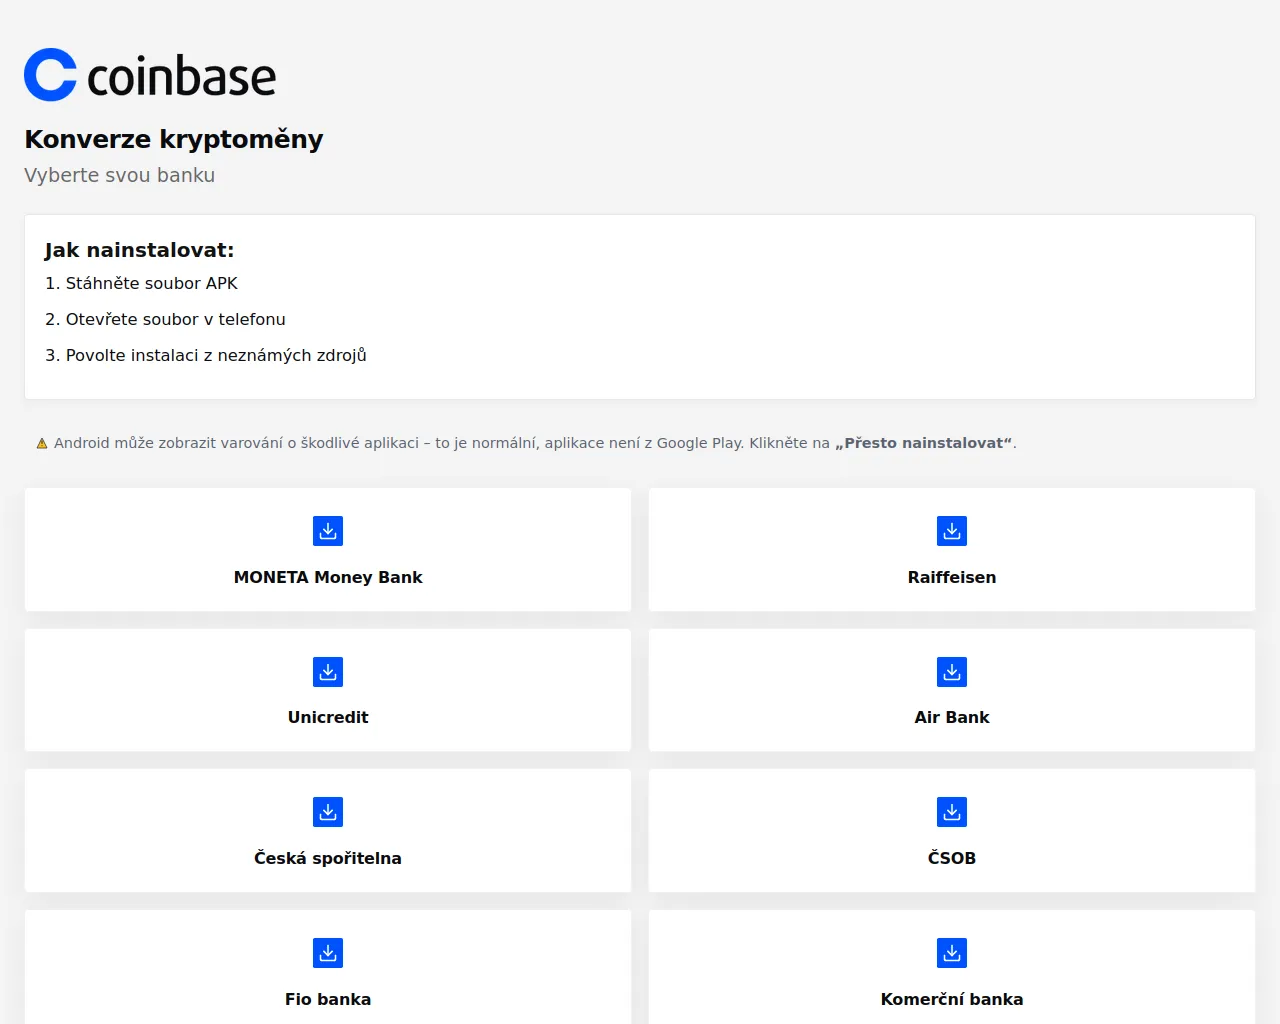Click download icon above Komerční banka

point(952,953)
